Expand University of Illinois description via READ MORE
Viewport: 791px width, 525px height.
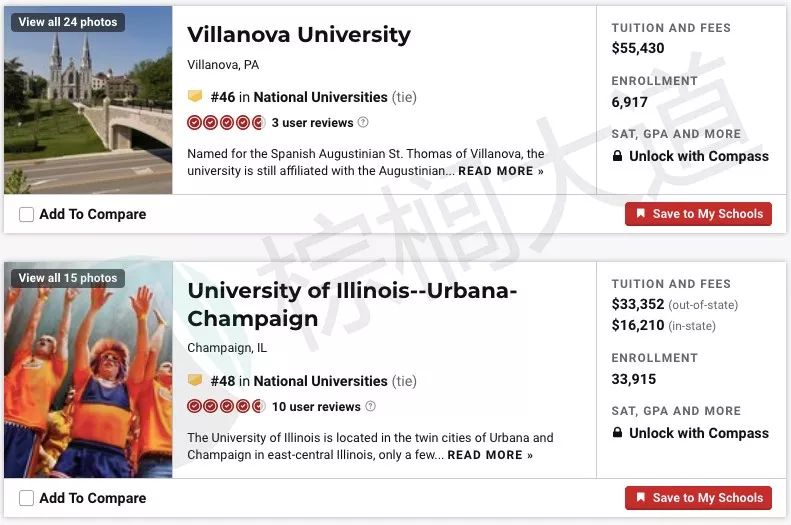click(490, 455)
